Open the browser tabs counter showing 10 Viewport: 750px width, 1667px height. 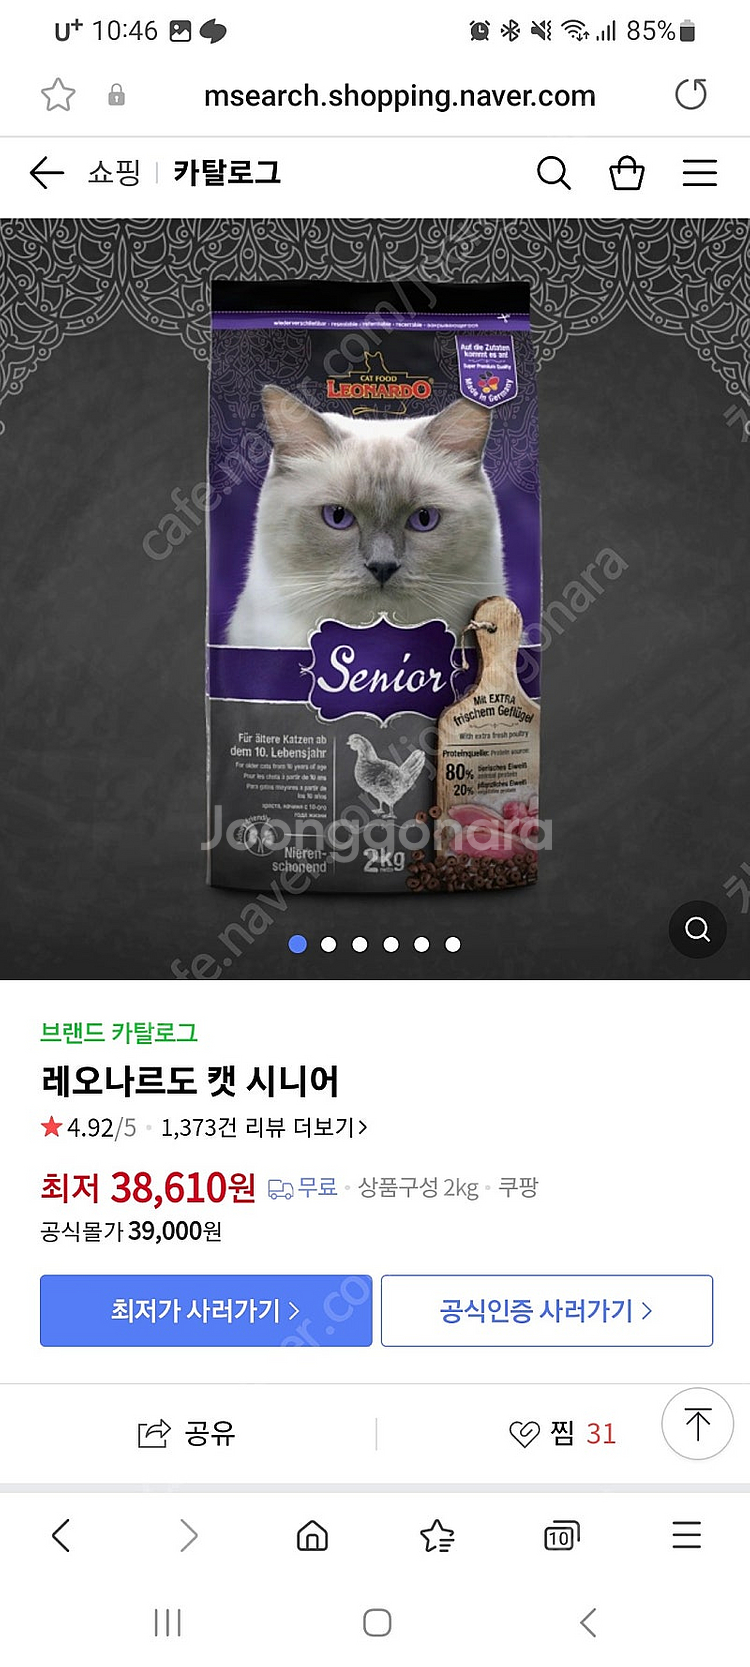[561, 1535]
